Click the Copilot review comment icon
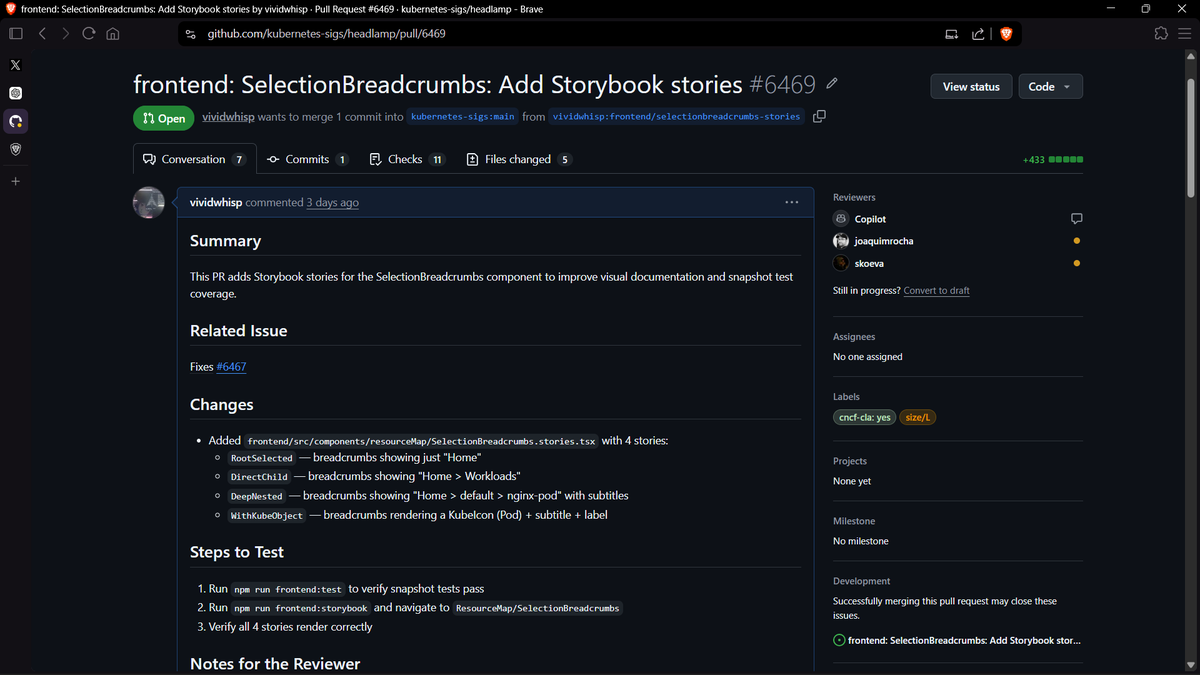Image resolution: width=1200 pixels, height=675 pixels. pos(1076,218)
